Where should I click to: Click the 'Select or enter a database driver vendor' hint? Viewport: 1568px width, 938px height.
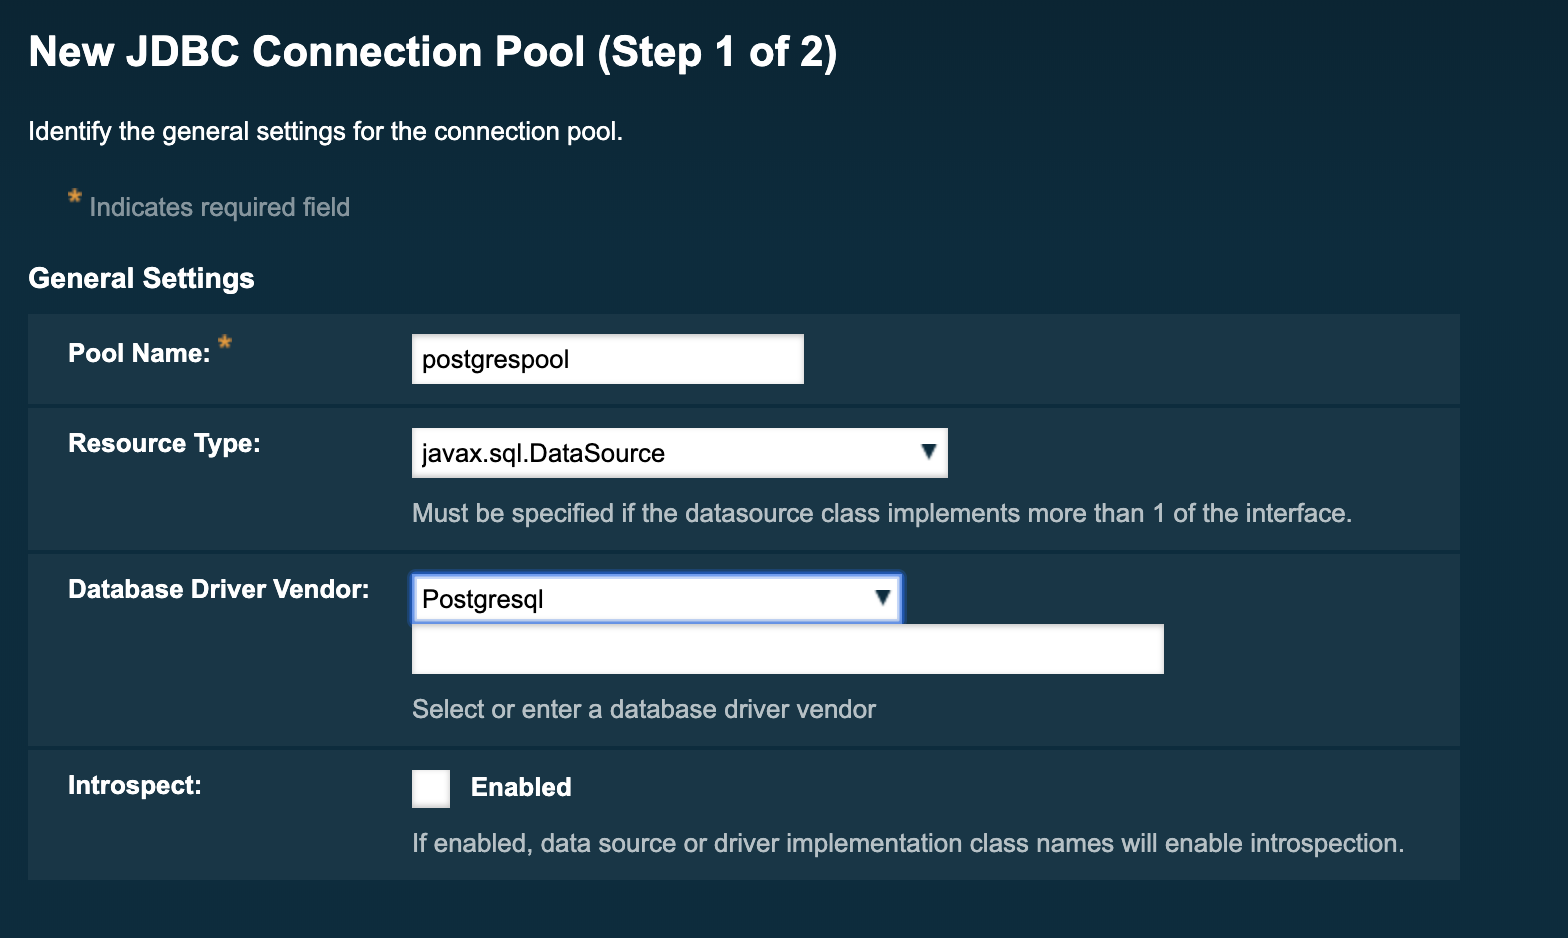pyautogui.click(x=643, y=709)
